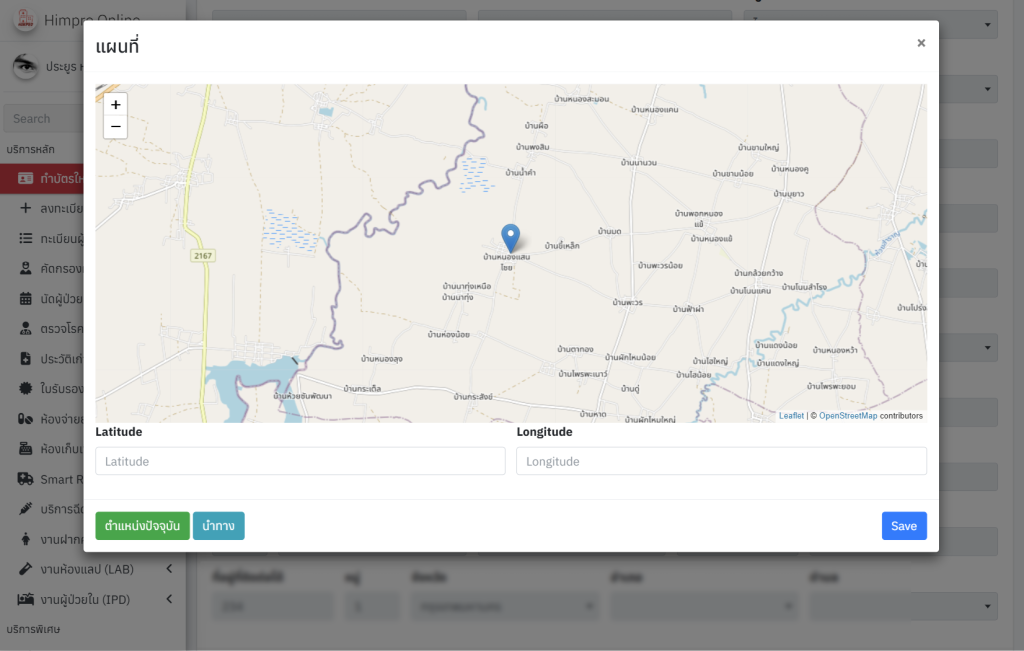Open the ID card sidebar icon
Image resolution: width=1024 pixels, height=651 pixels.
[x=25, y=178]
